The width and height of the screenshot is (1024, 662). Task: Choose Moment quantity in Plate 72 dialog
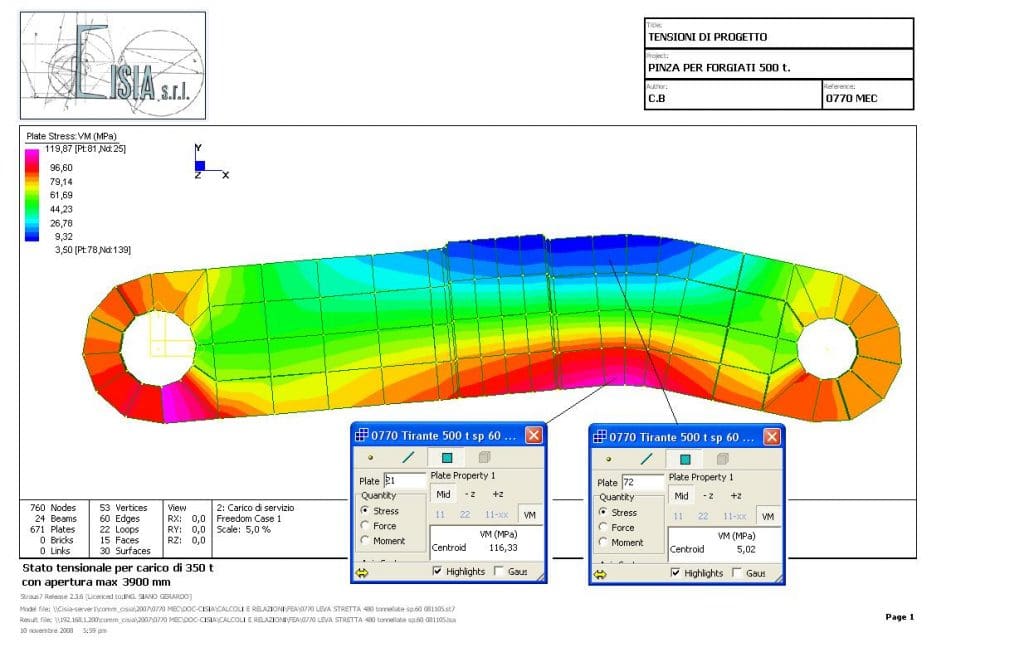604,542
